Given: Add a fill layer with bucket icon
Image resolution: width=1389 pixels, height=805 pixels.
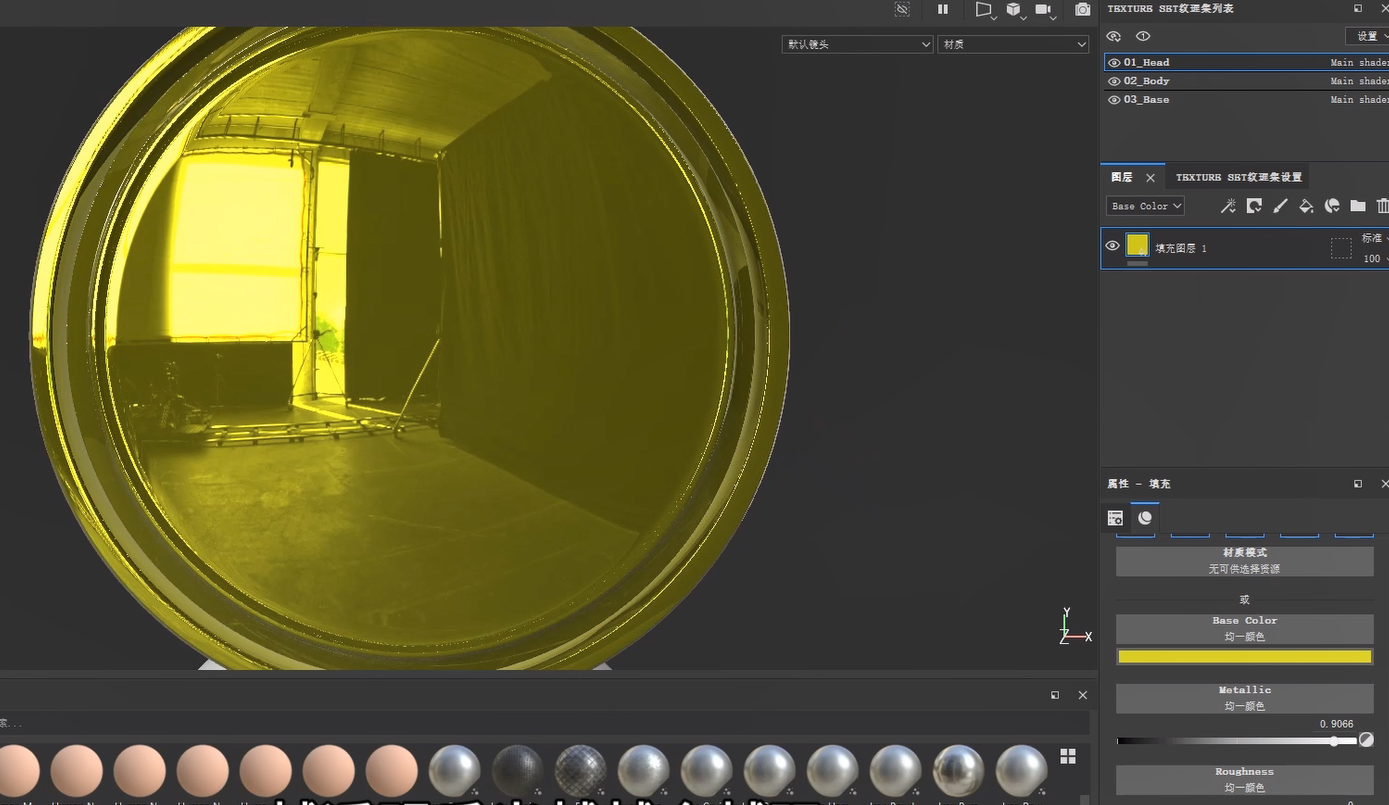Looking at the screenshot, I should (x=1306, y=206).
